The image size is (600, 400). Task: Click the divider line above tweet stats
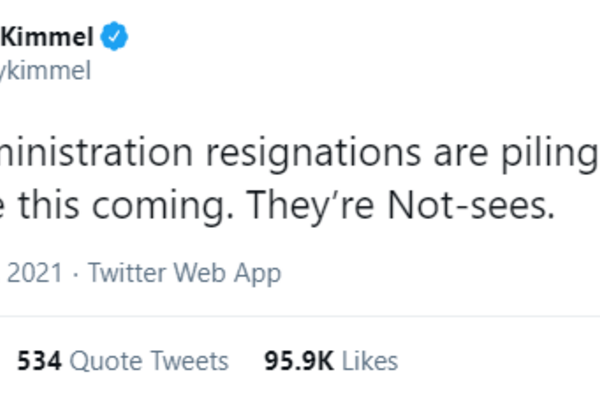[x=300, y=318]
